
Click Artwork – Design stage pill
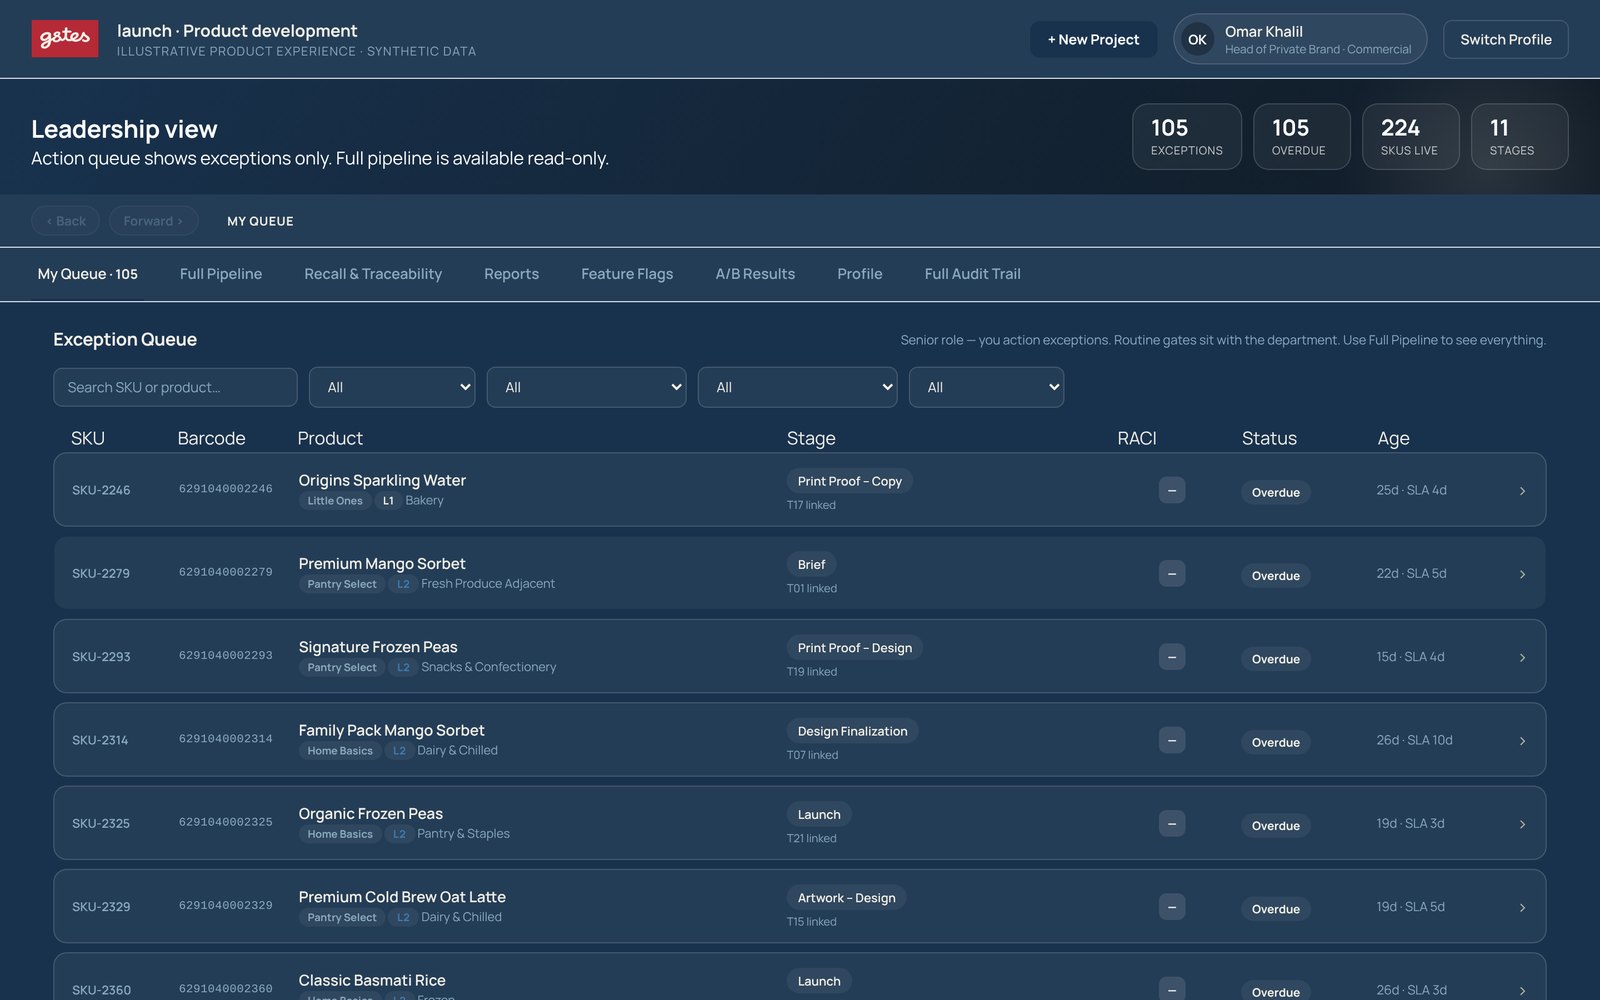coord(846,898)
